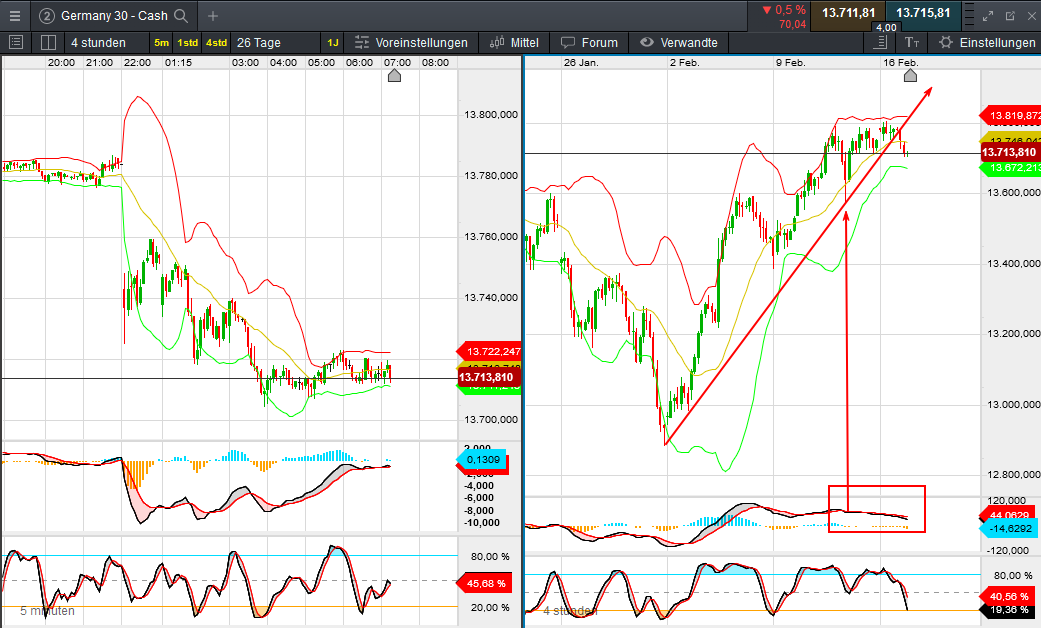Open instrument search magnifier icon
The width and height of the screenshot is (1041, 628).
point(181,16)
